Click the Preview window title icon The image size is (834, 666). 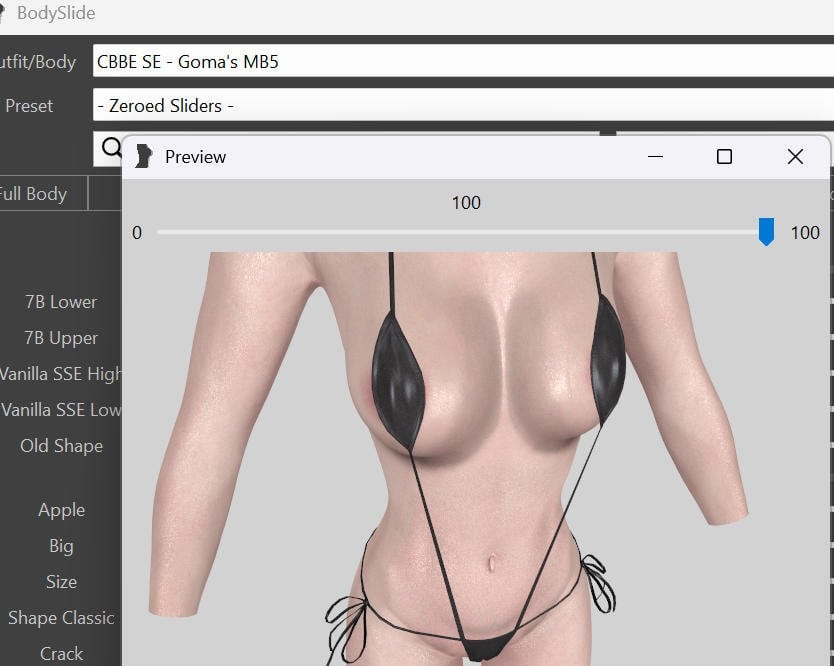(143, 156)
